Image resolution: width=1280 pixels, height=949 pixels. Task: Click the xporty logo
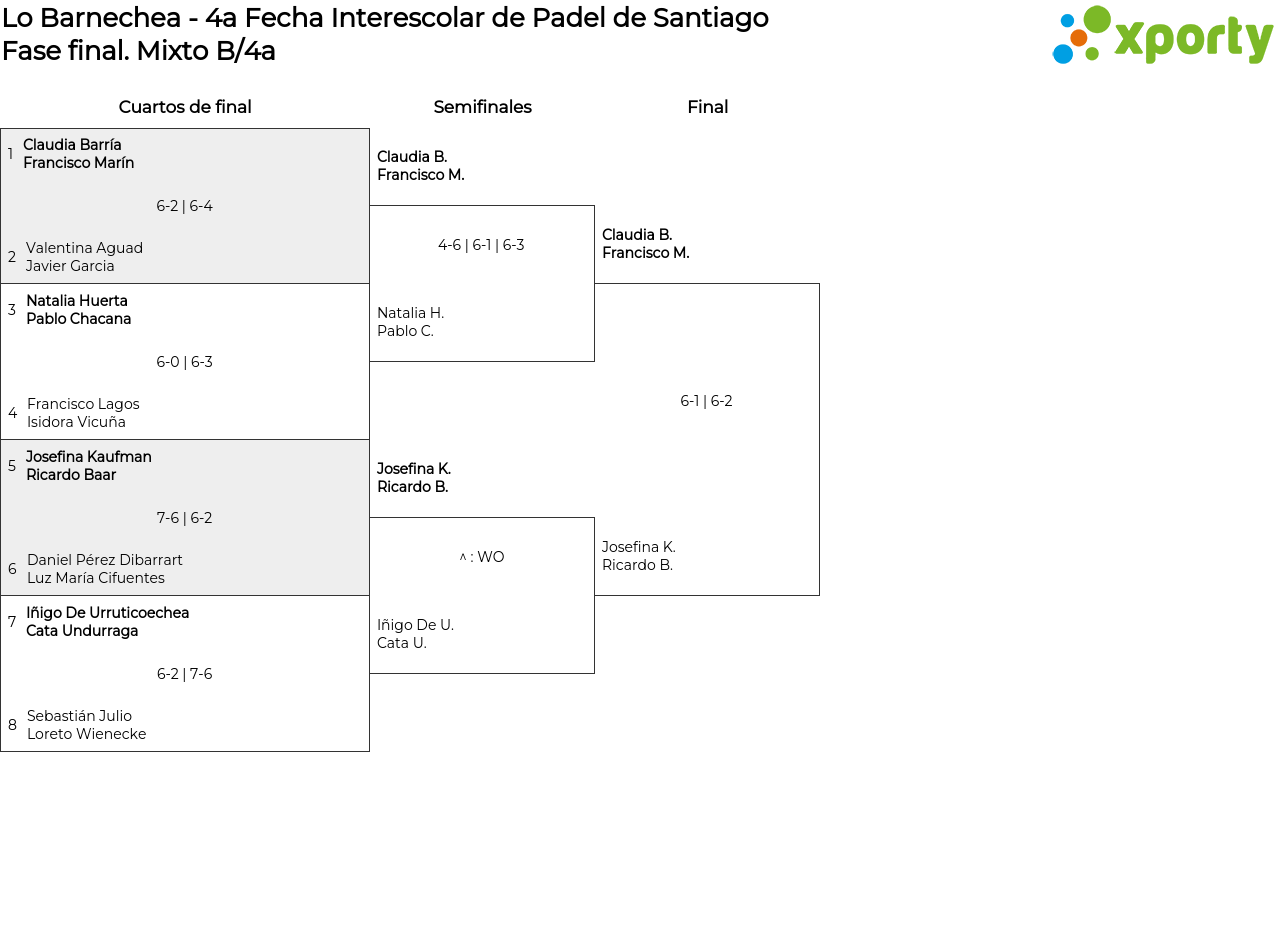(x=1162, y=36)
